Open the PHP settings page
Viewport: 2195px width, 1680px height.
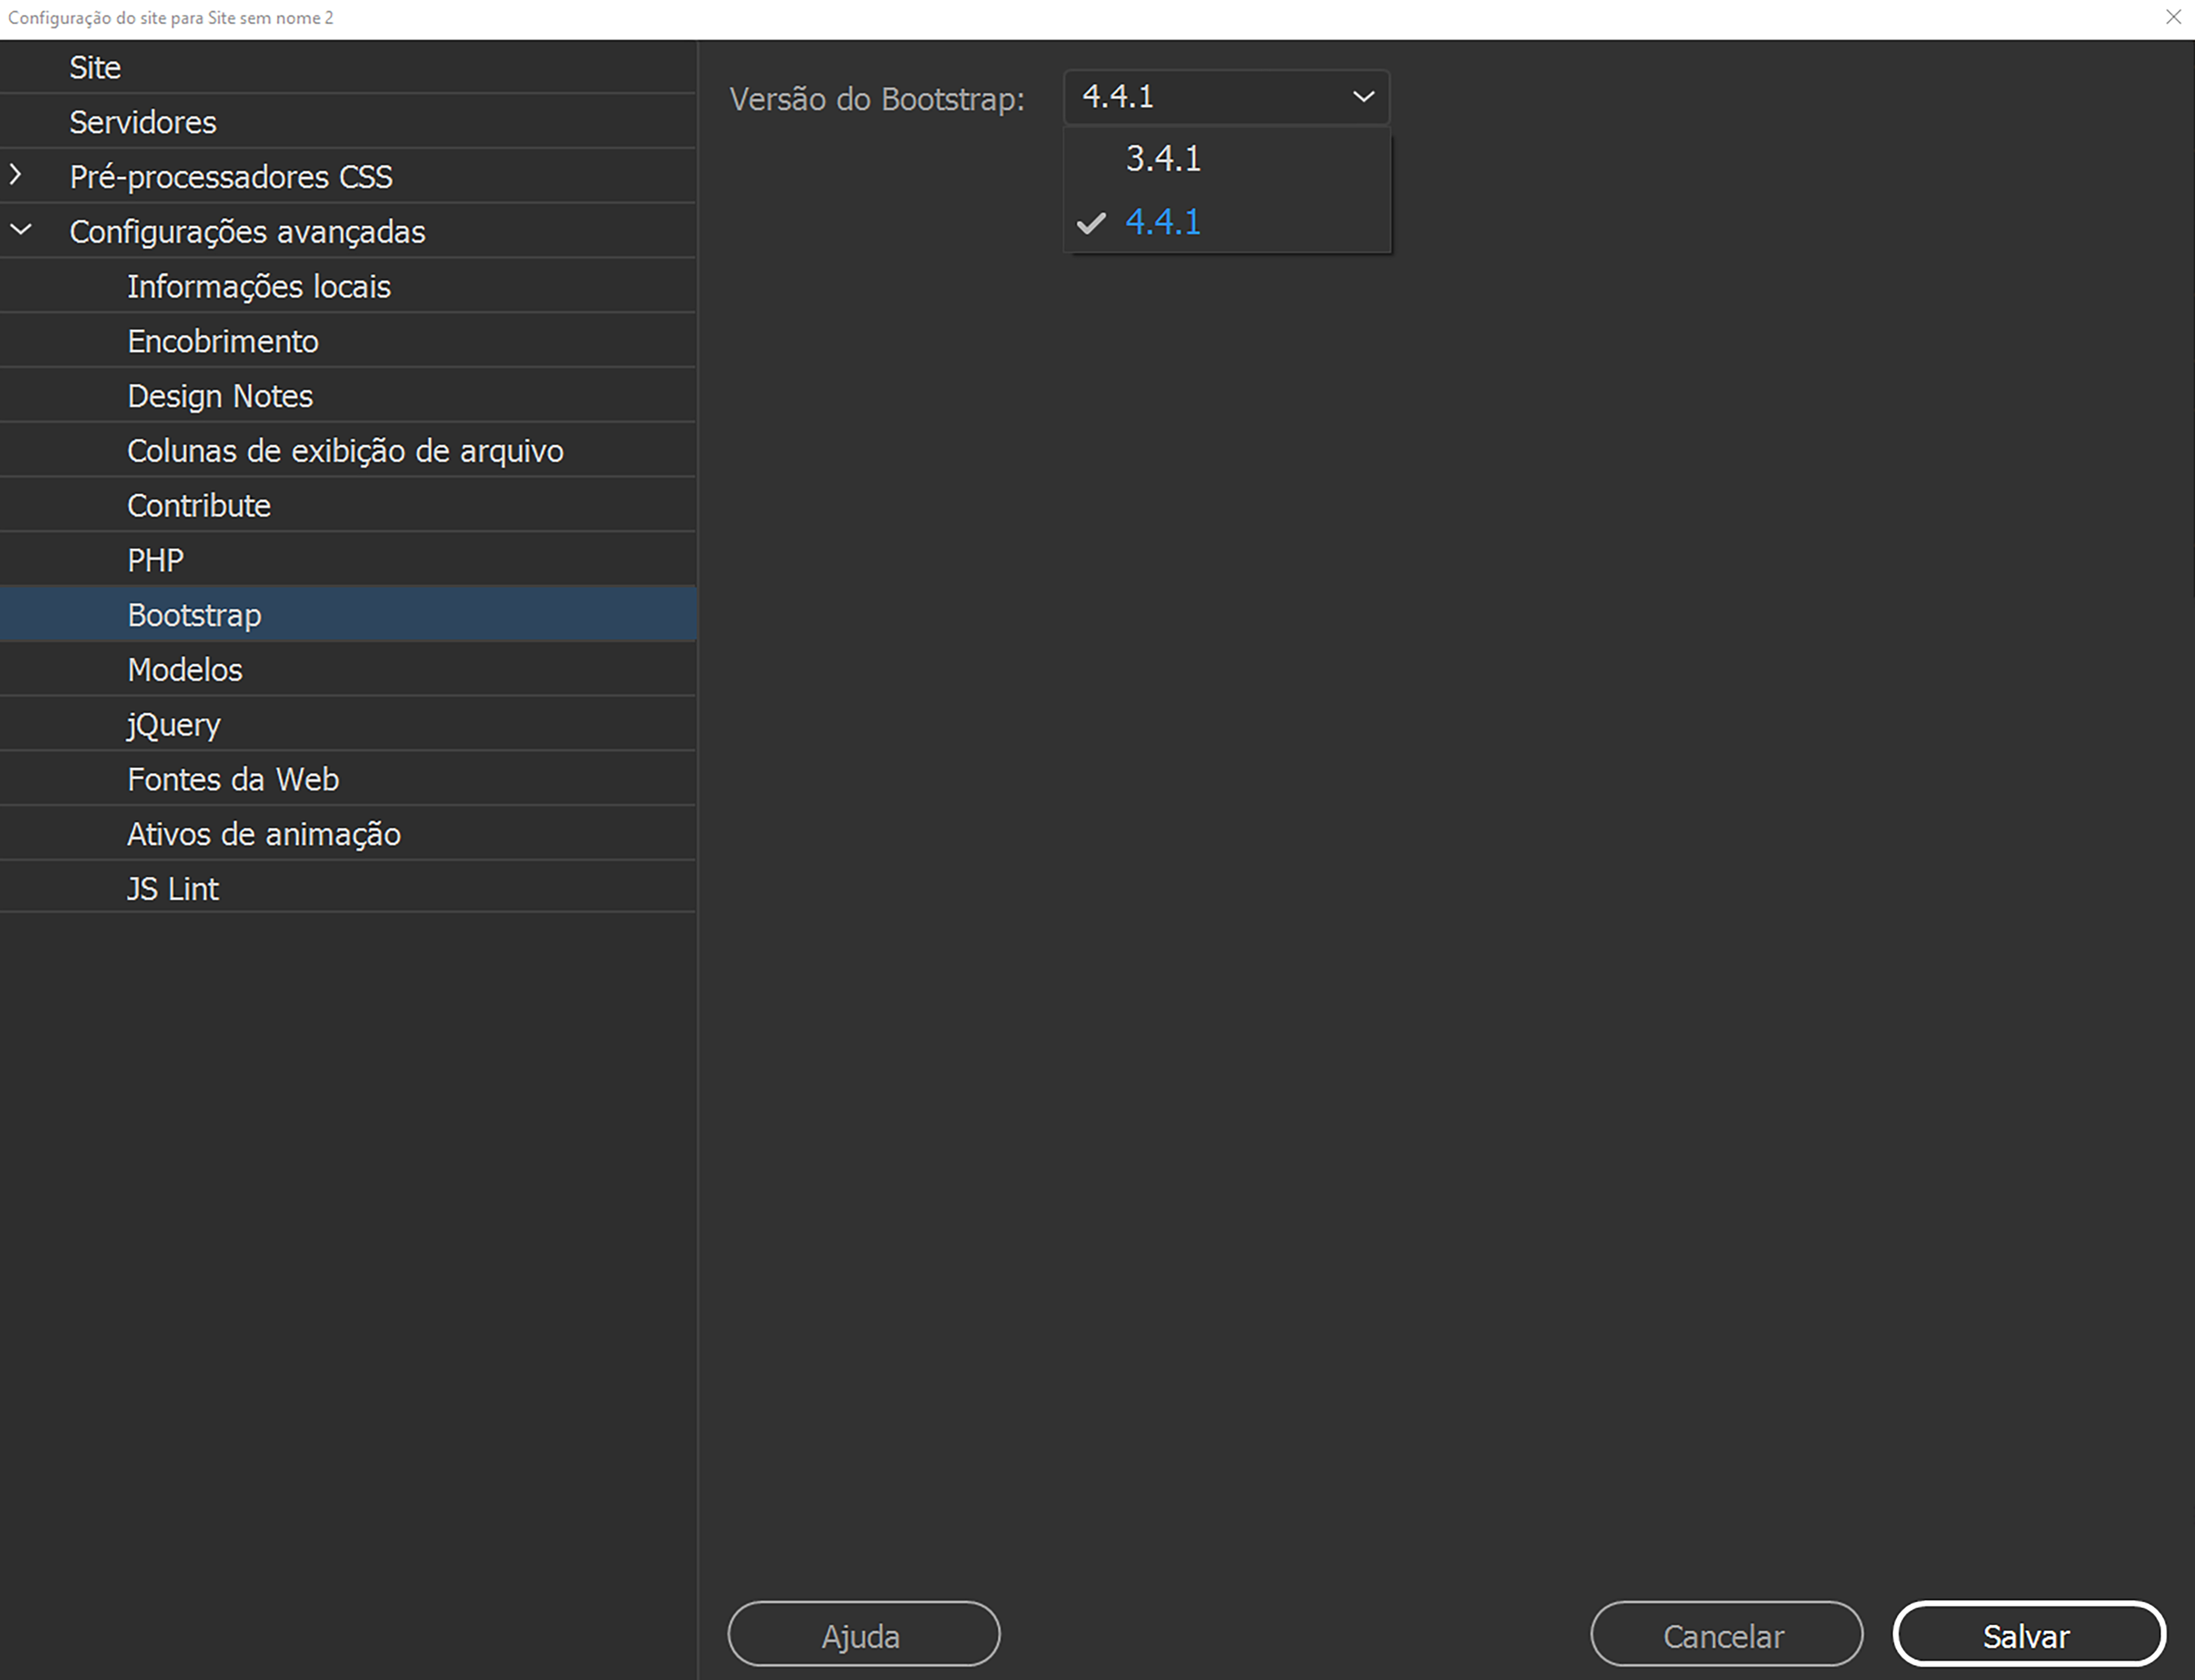pyautogui.click(x=154, y=559)
